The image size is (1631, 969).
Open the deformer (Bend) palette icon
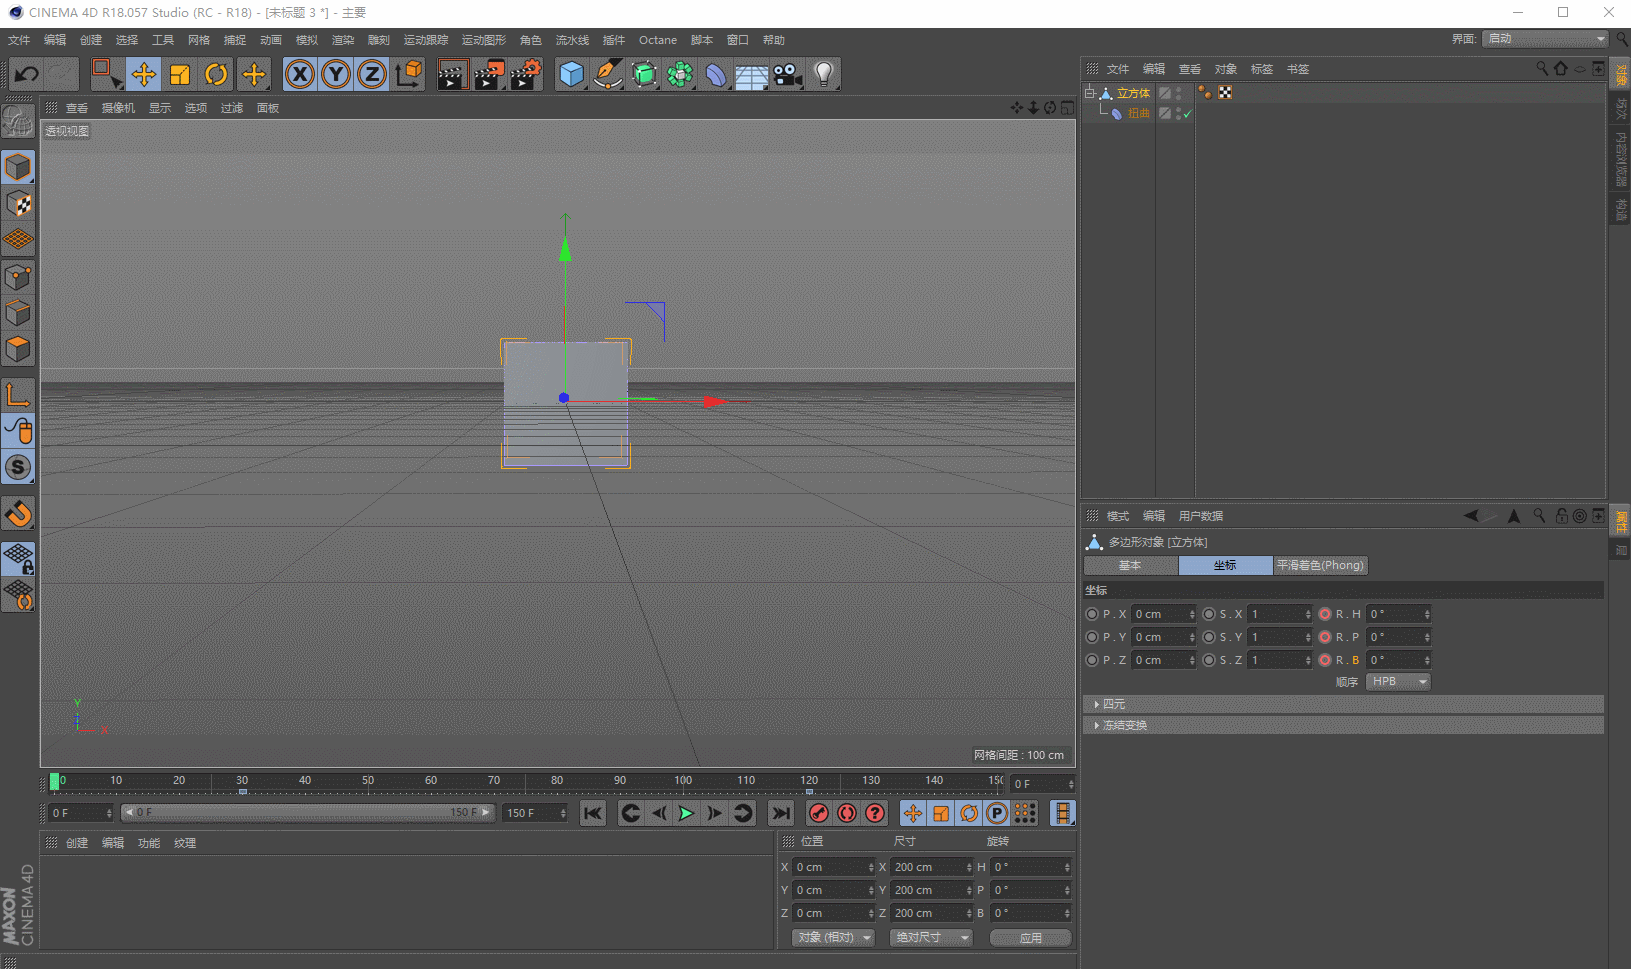point(716,74)
